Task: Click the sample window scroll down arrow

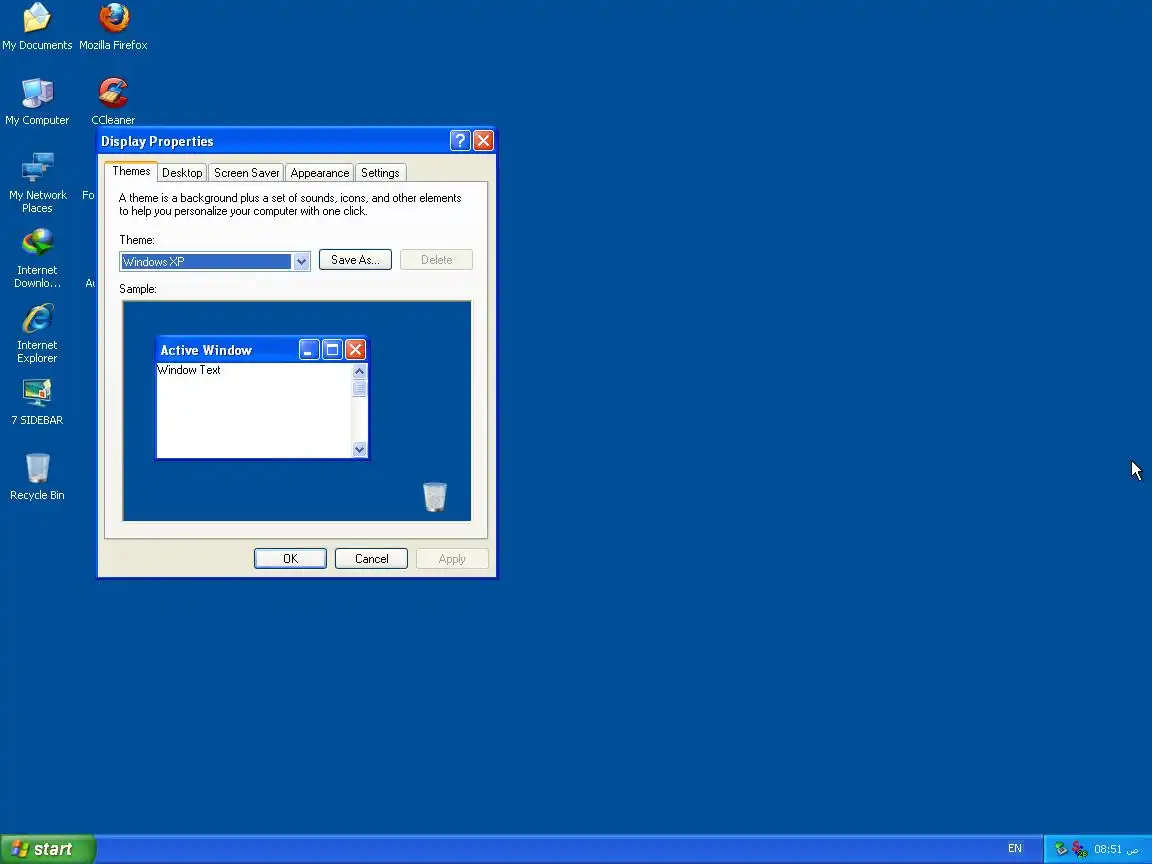Action: tap(359, 449)
